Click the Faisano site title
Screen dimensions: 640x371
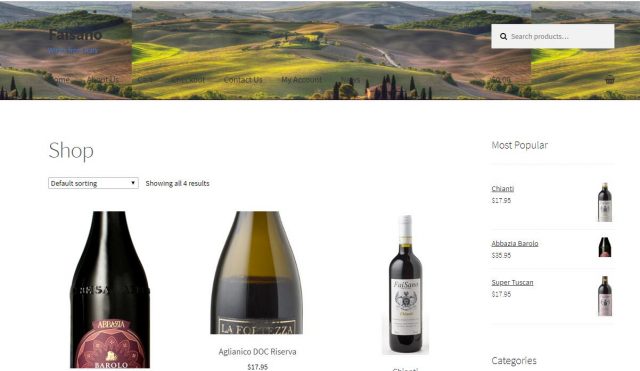click(75, 35)
